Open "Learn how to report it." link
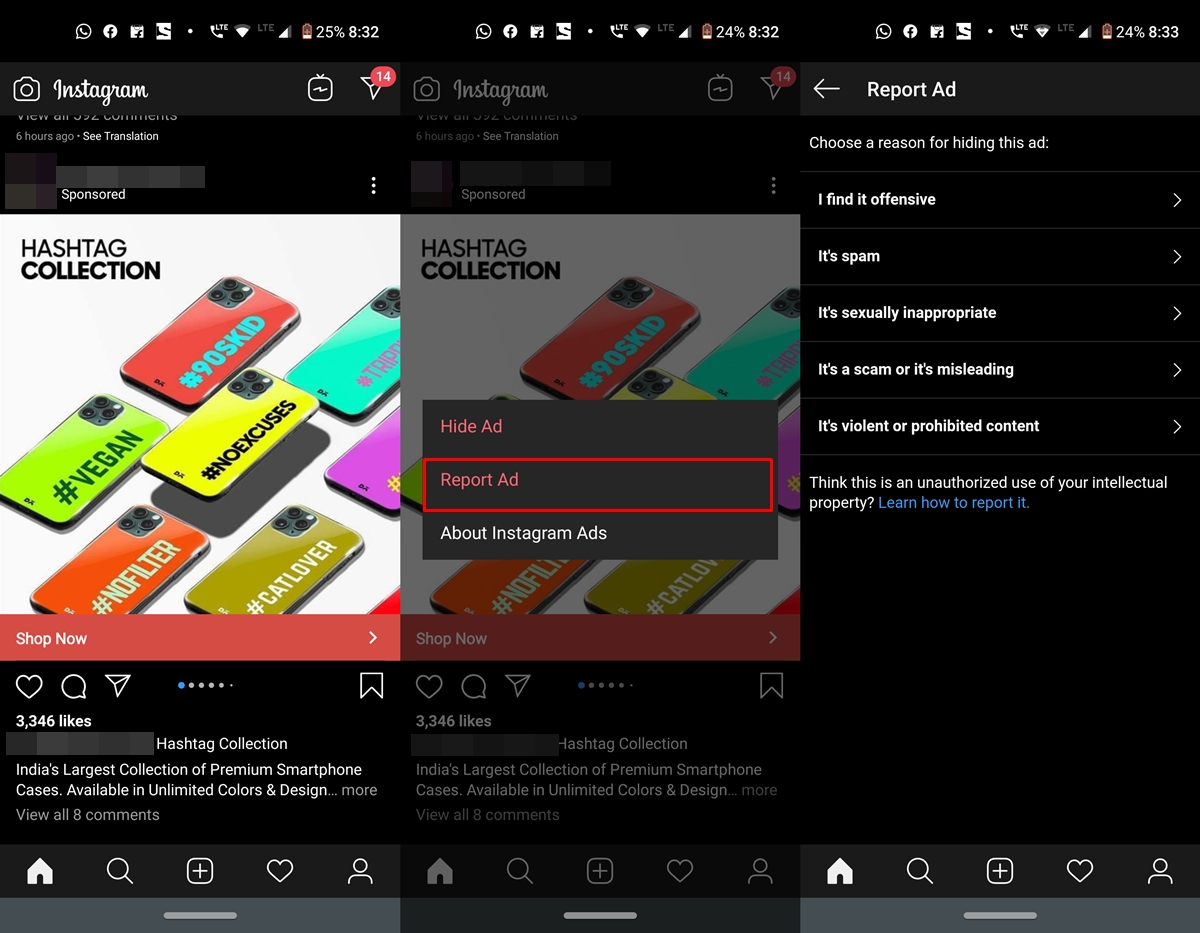The image size is (1200, 933). click(x=954, y=503)
